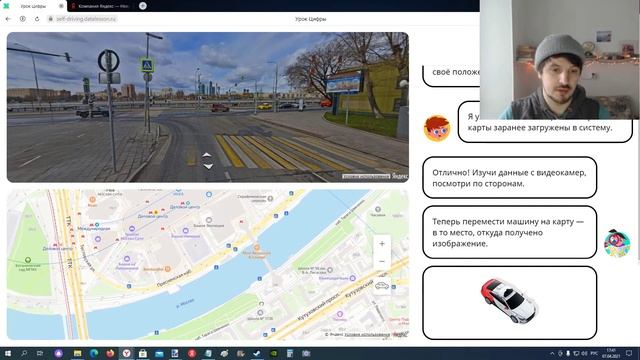640x360 pixels.
Task: Click the message Отлично! Изучи данные
Action: click(509, 178)
